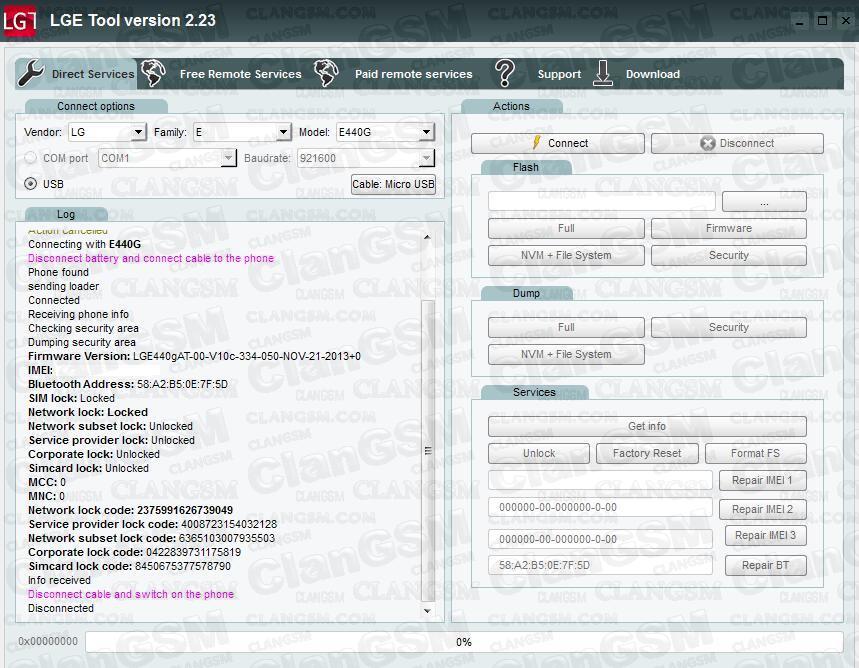The width and height of the screenshot is (859, 668).
Task: Open the Support tab
Action: (x=538, y=73)
